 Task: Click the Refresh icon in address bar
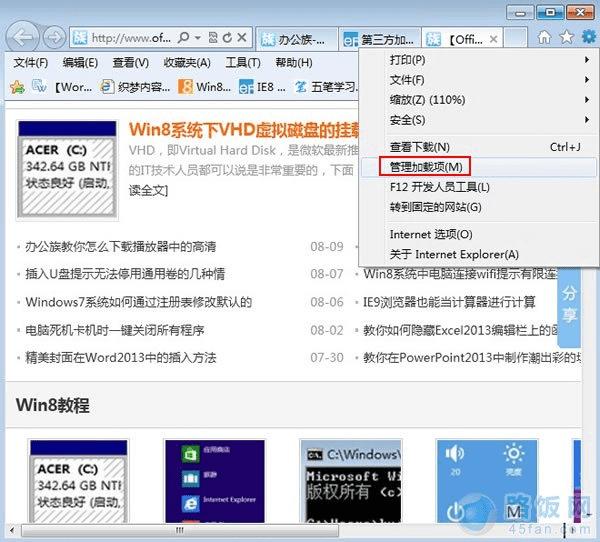(227, 38)
